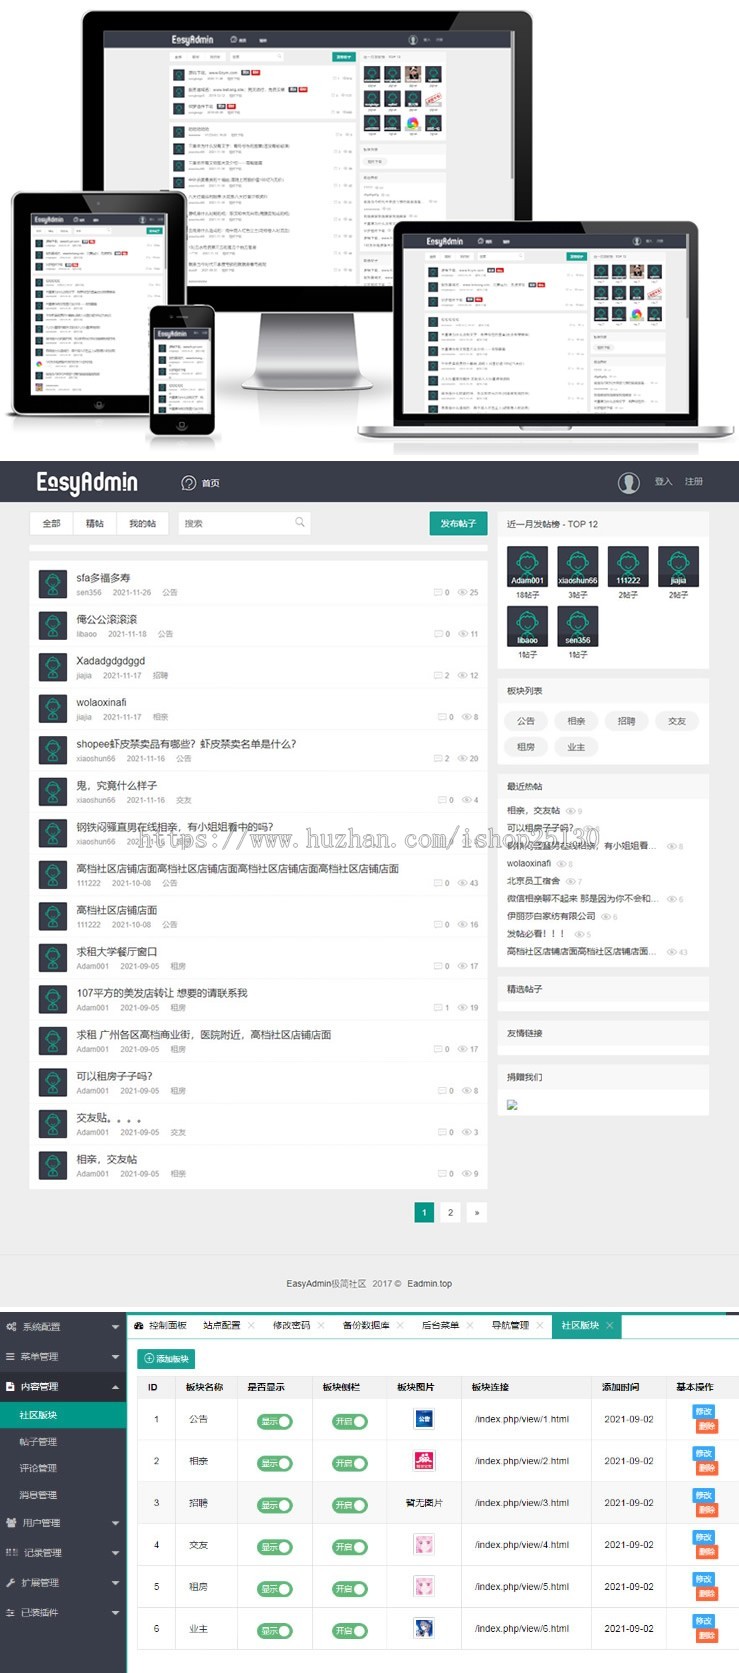The image size is (739, 1673).
Task: Click avatar beside post sfa多福多寿
Action: (52, 584)
